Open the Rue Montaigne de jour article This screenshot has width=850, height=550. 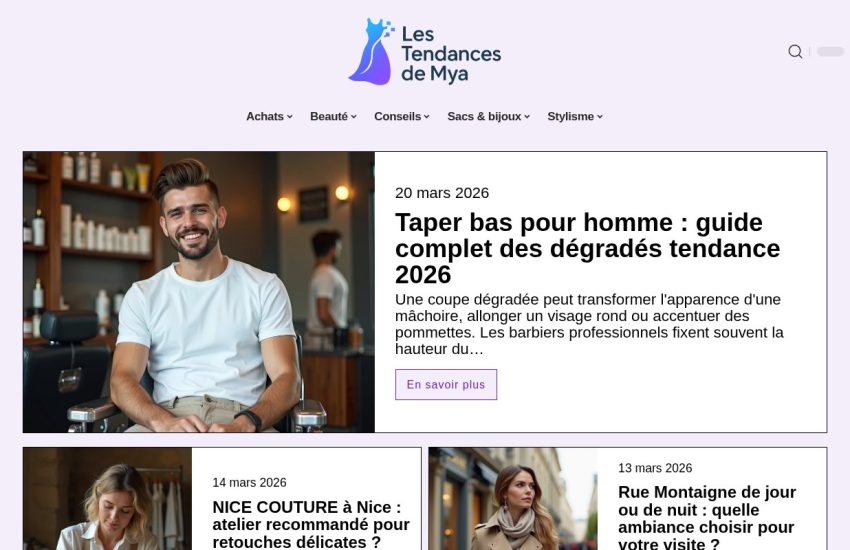pyautogui.click(x=707, y=518)
